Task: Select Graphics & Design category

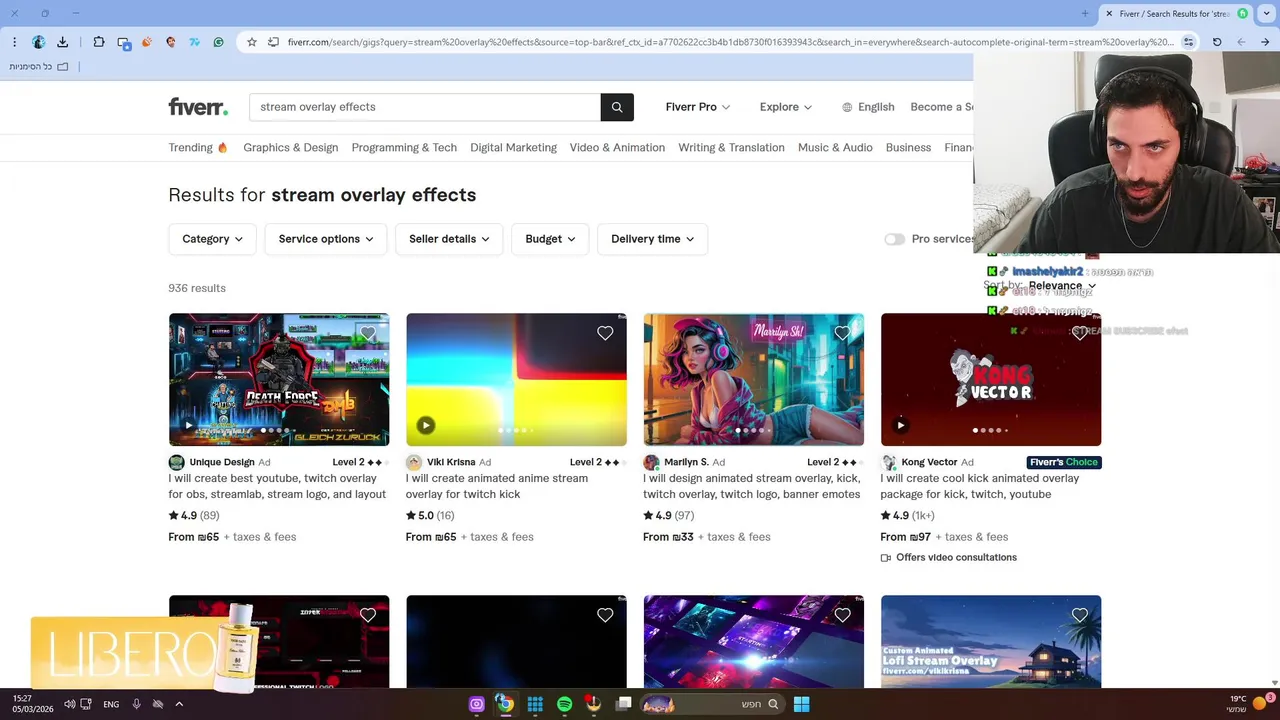Action: pos(290,147)
